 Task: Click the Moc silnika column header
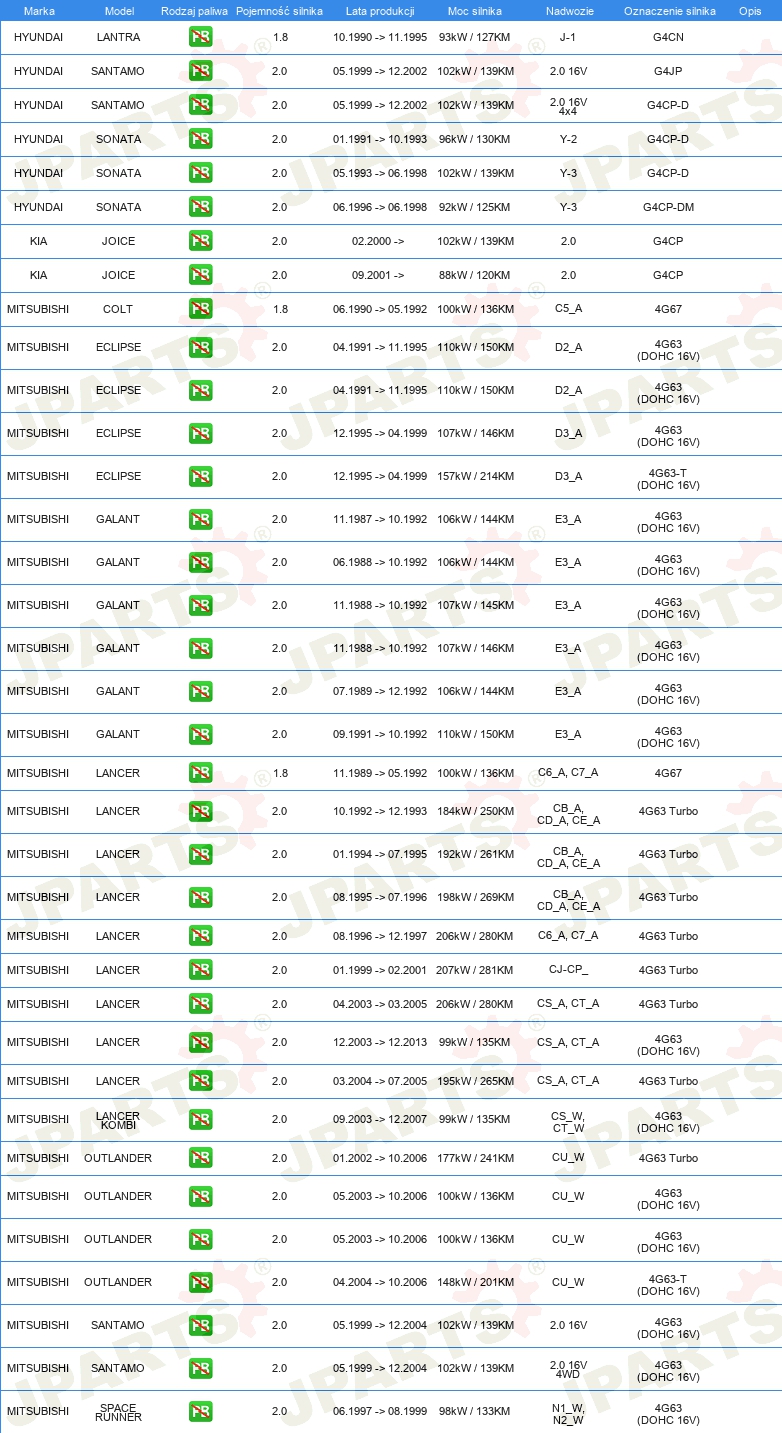coord(475,10)
